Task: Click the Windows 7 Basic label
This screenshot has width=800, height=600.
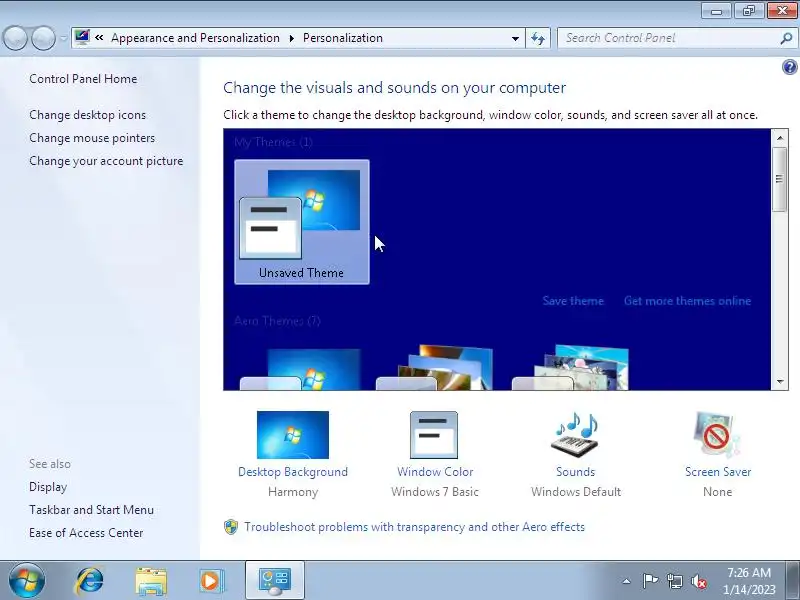Action: click(435, 492)
